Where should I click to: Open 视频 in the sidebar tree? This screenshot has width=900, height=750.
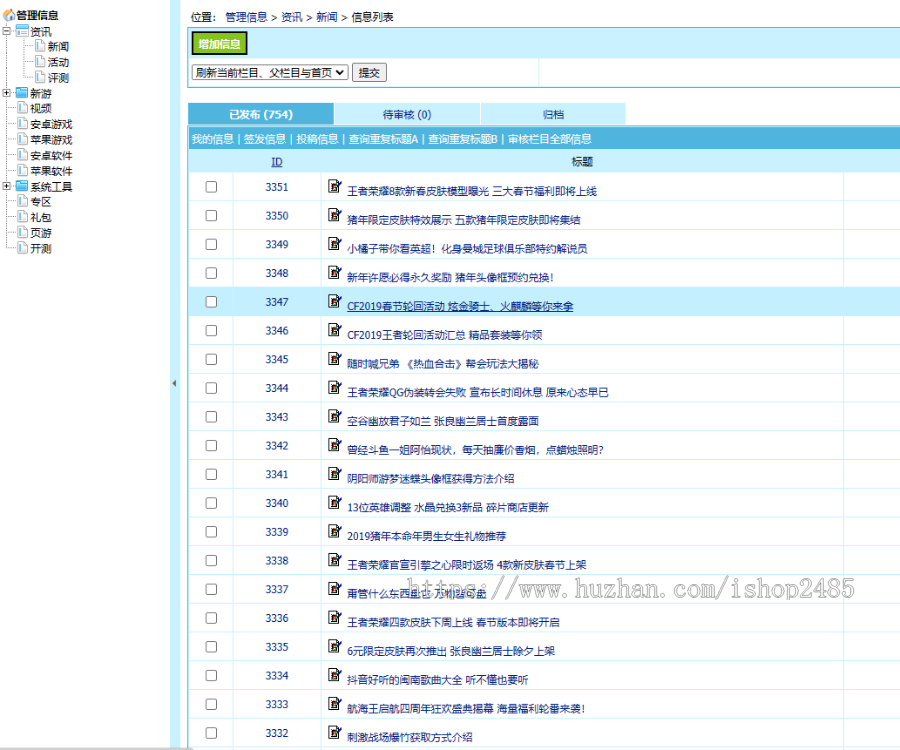click(x=41, y=108)
